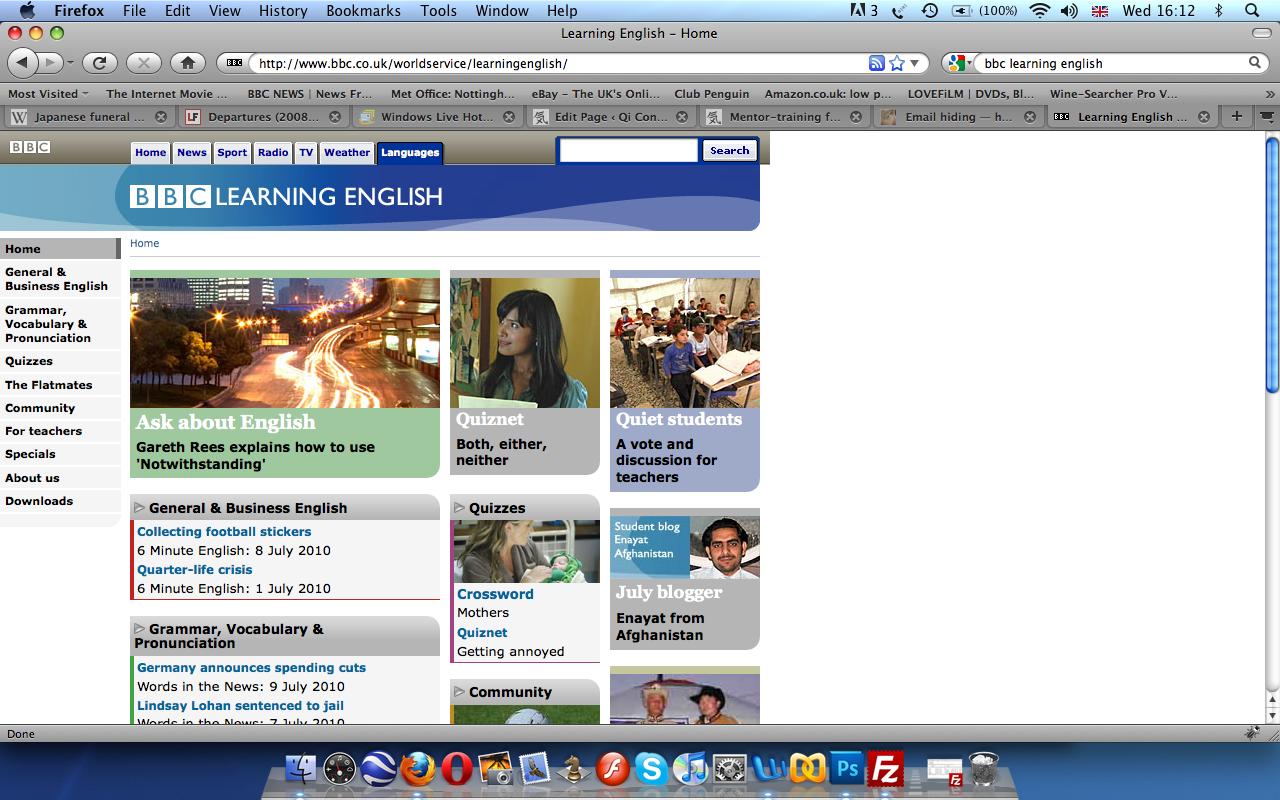Viewport: 1280px width, 800px height.
Task: Click the RSS feed icon in address bar
Action: (877, 63)
